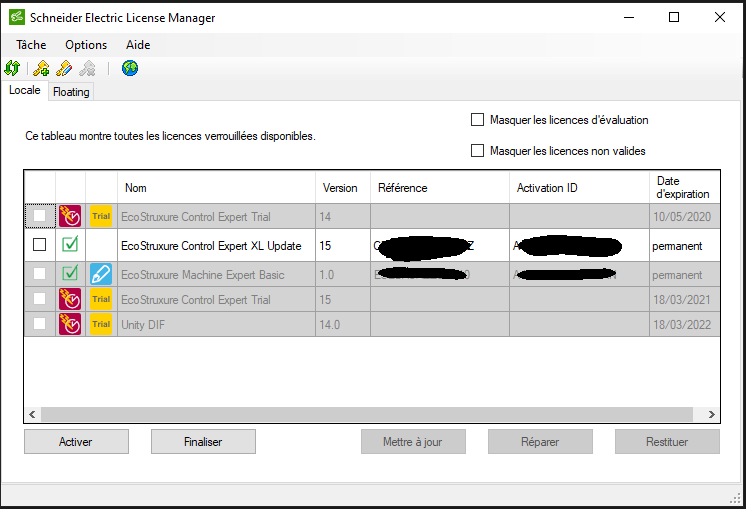Switch to the Floating tab
Screen dimensions: 746x509
click(71, 92)
